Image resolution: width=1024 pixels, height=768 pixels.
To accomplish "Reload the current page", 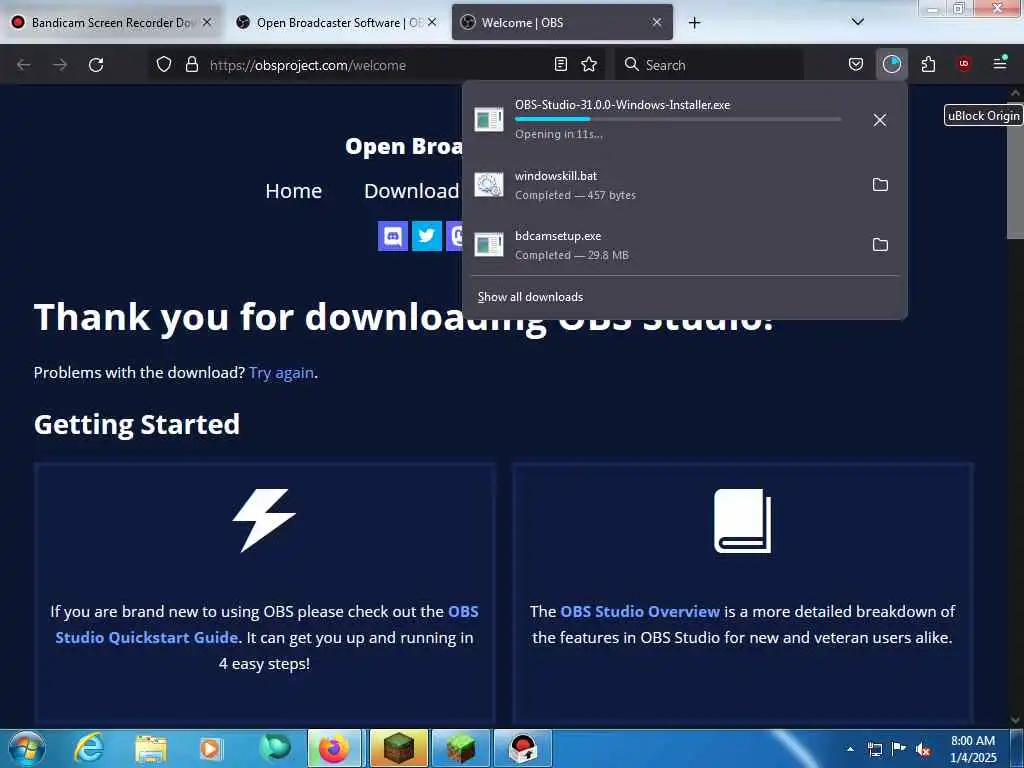I will tap(96, 65).
